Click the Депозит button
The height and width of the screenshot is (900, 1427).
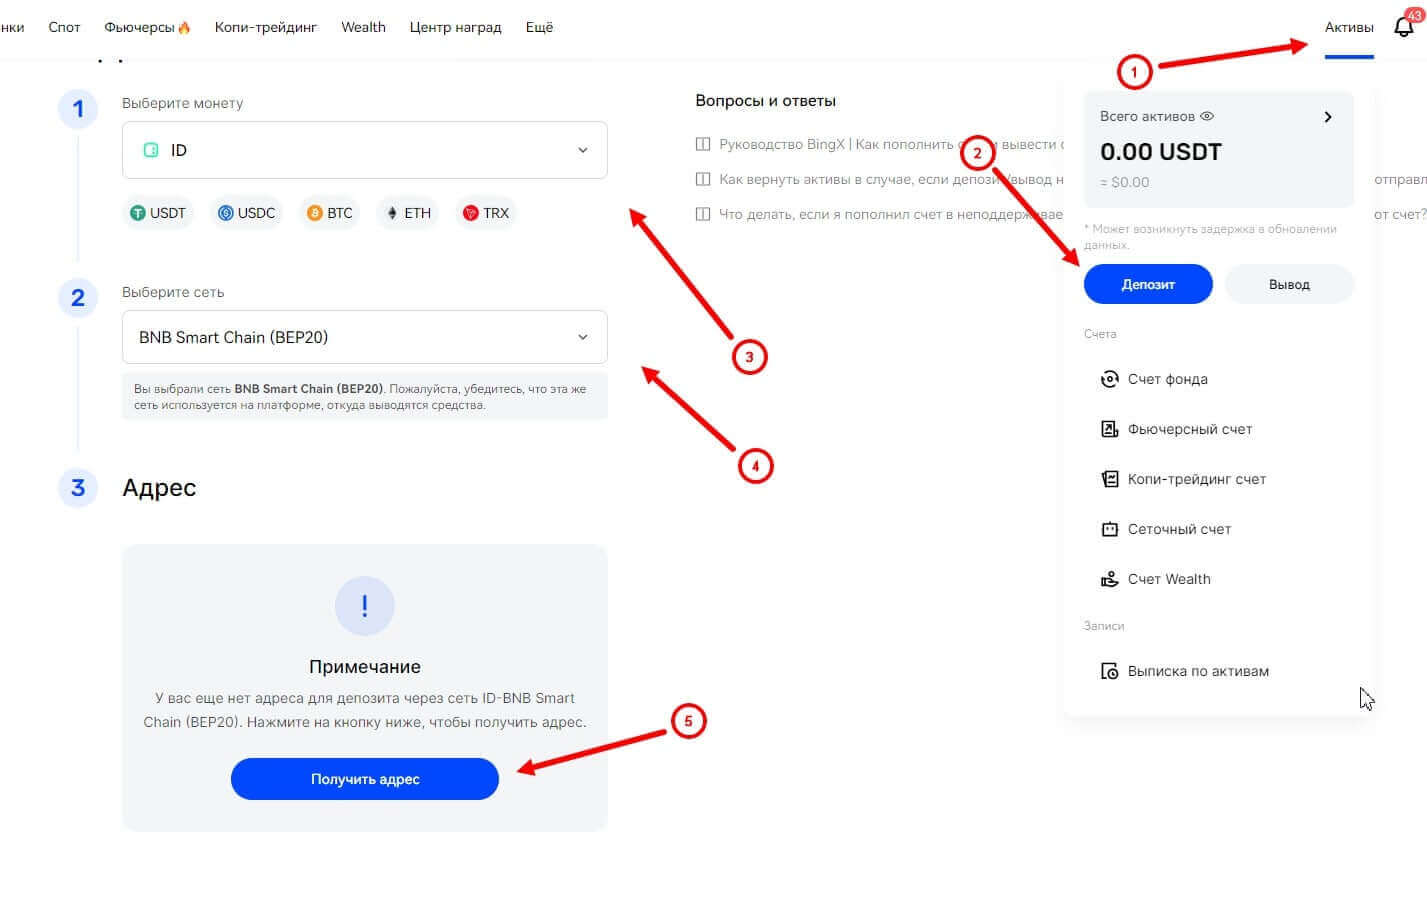pos(1147,284)
